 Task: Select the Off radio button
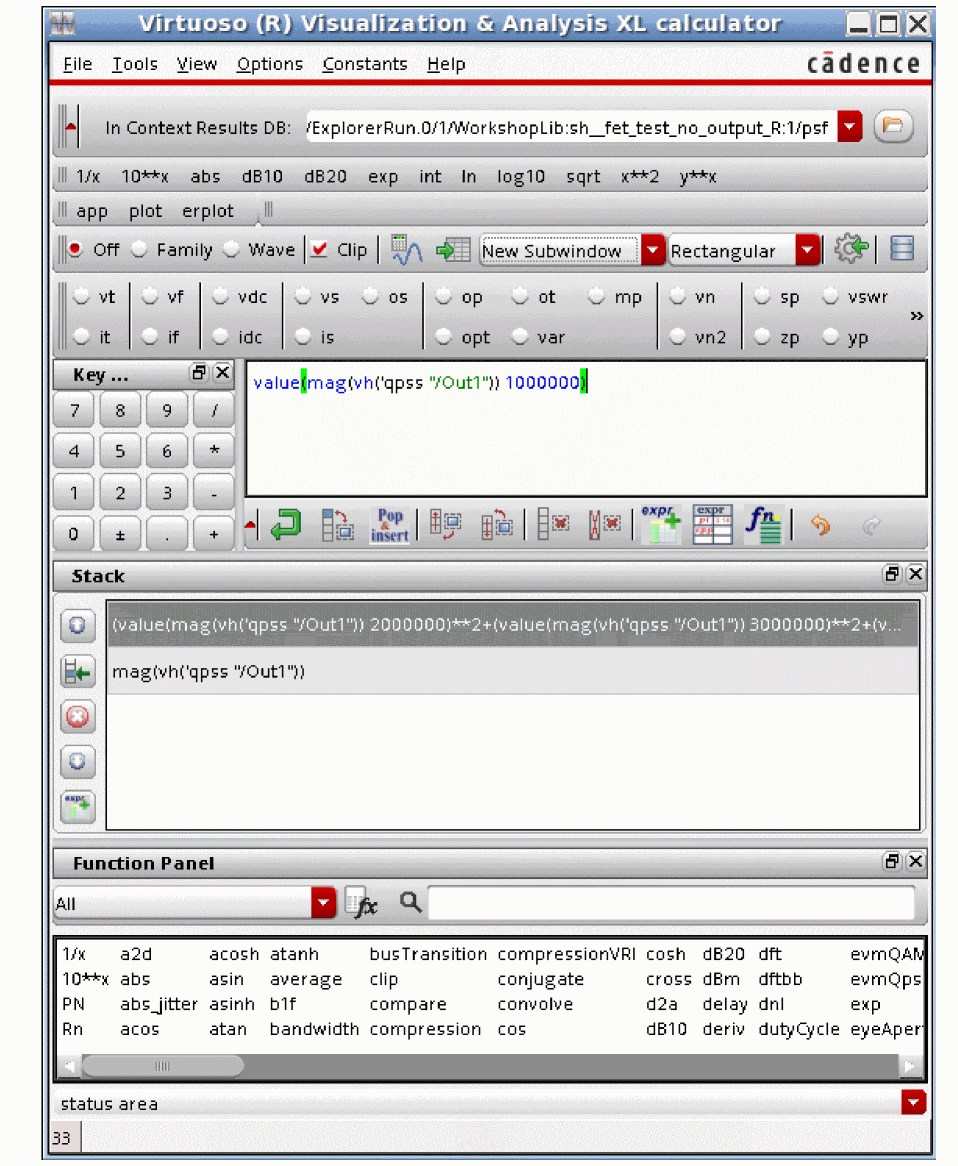pyautogui.click(x=75, y=249)
